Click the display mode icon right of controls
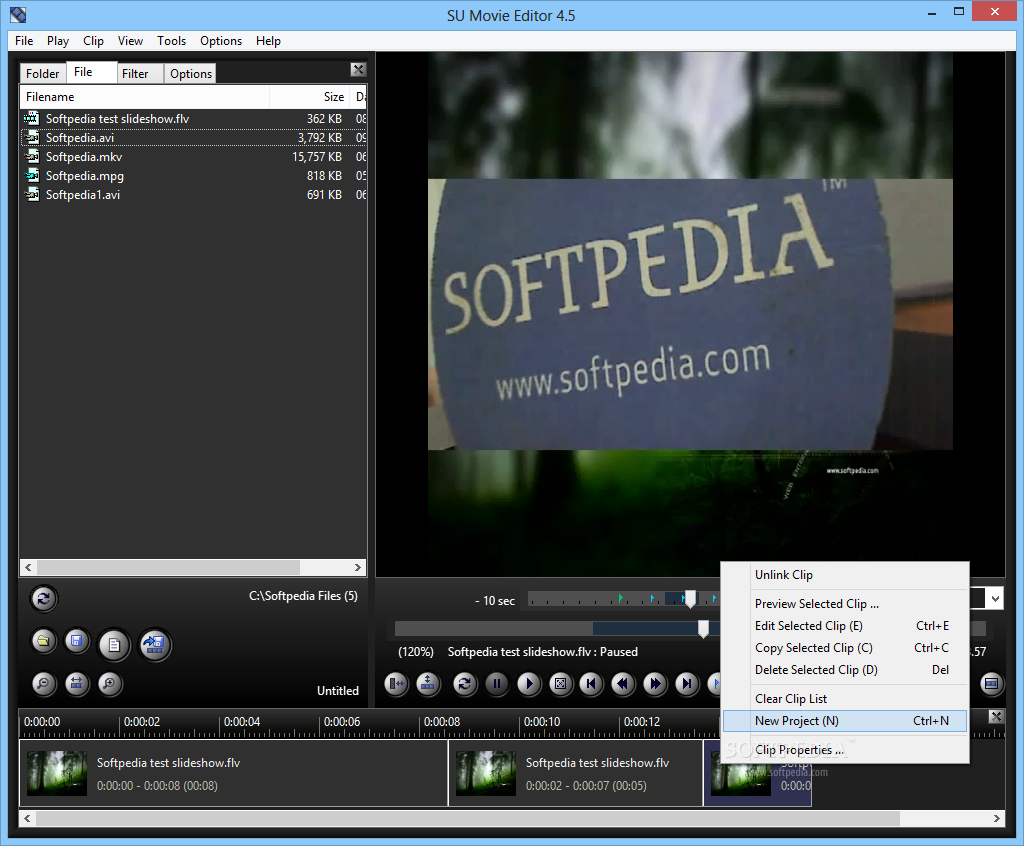Image resolution: width=1024 pixels, height=846 pixels. (x=991, y=684)
